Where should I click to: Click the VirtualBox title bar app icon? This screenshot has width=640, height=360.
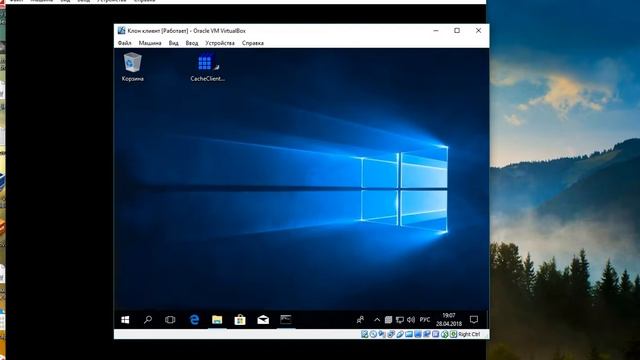121,31
